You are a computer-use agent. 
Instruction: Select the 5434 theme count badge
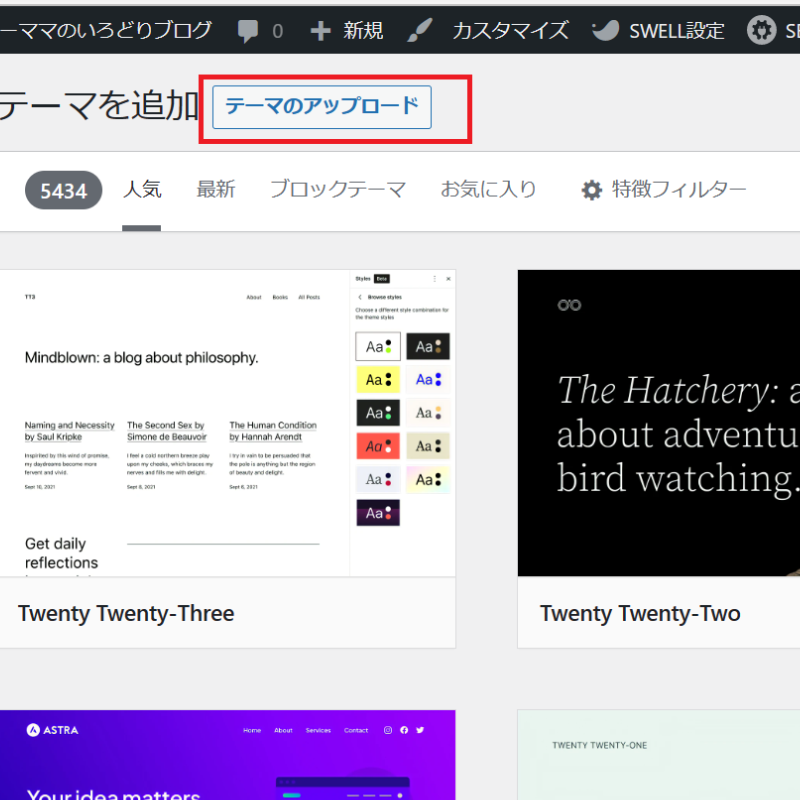64,190
